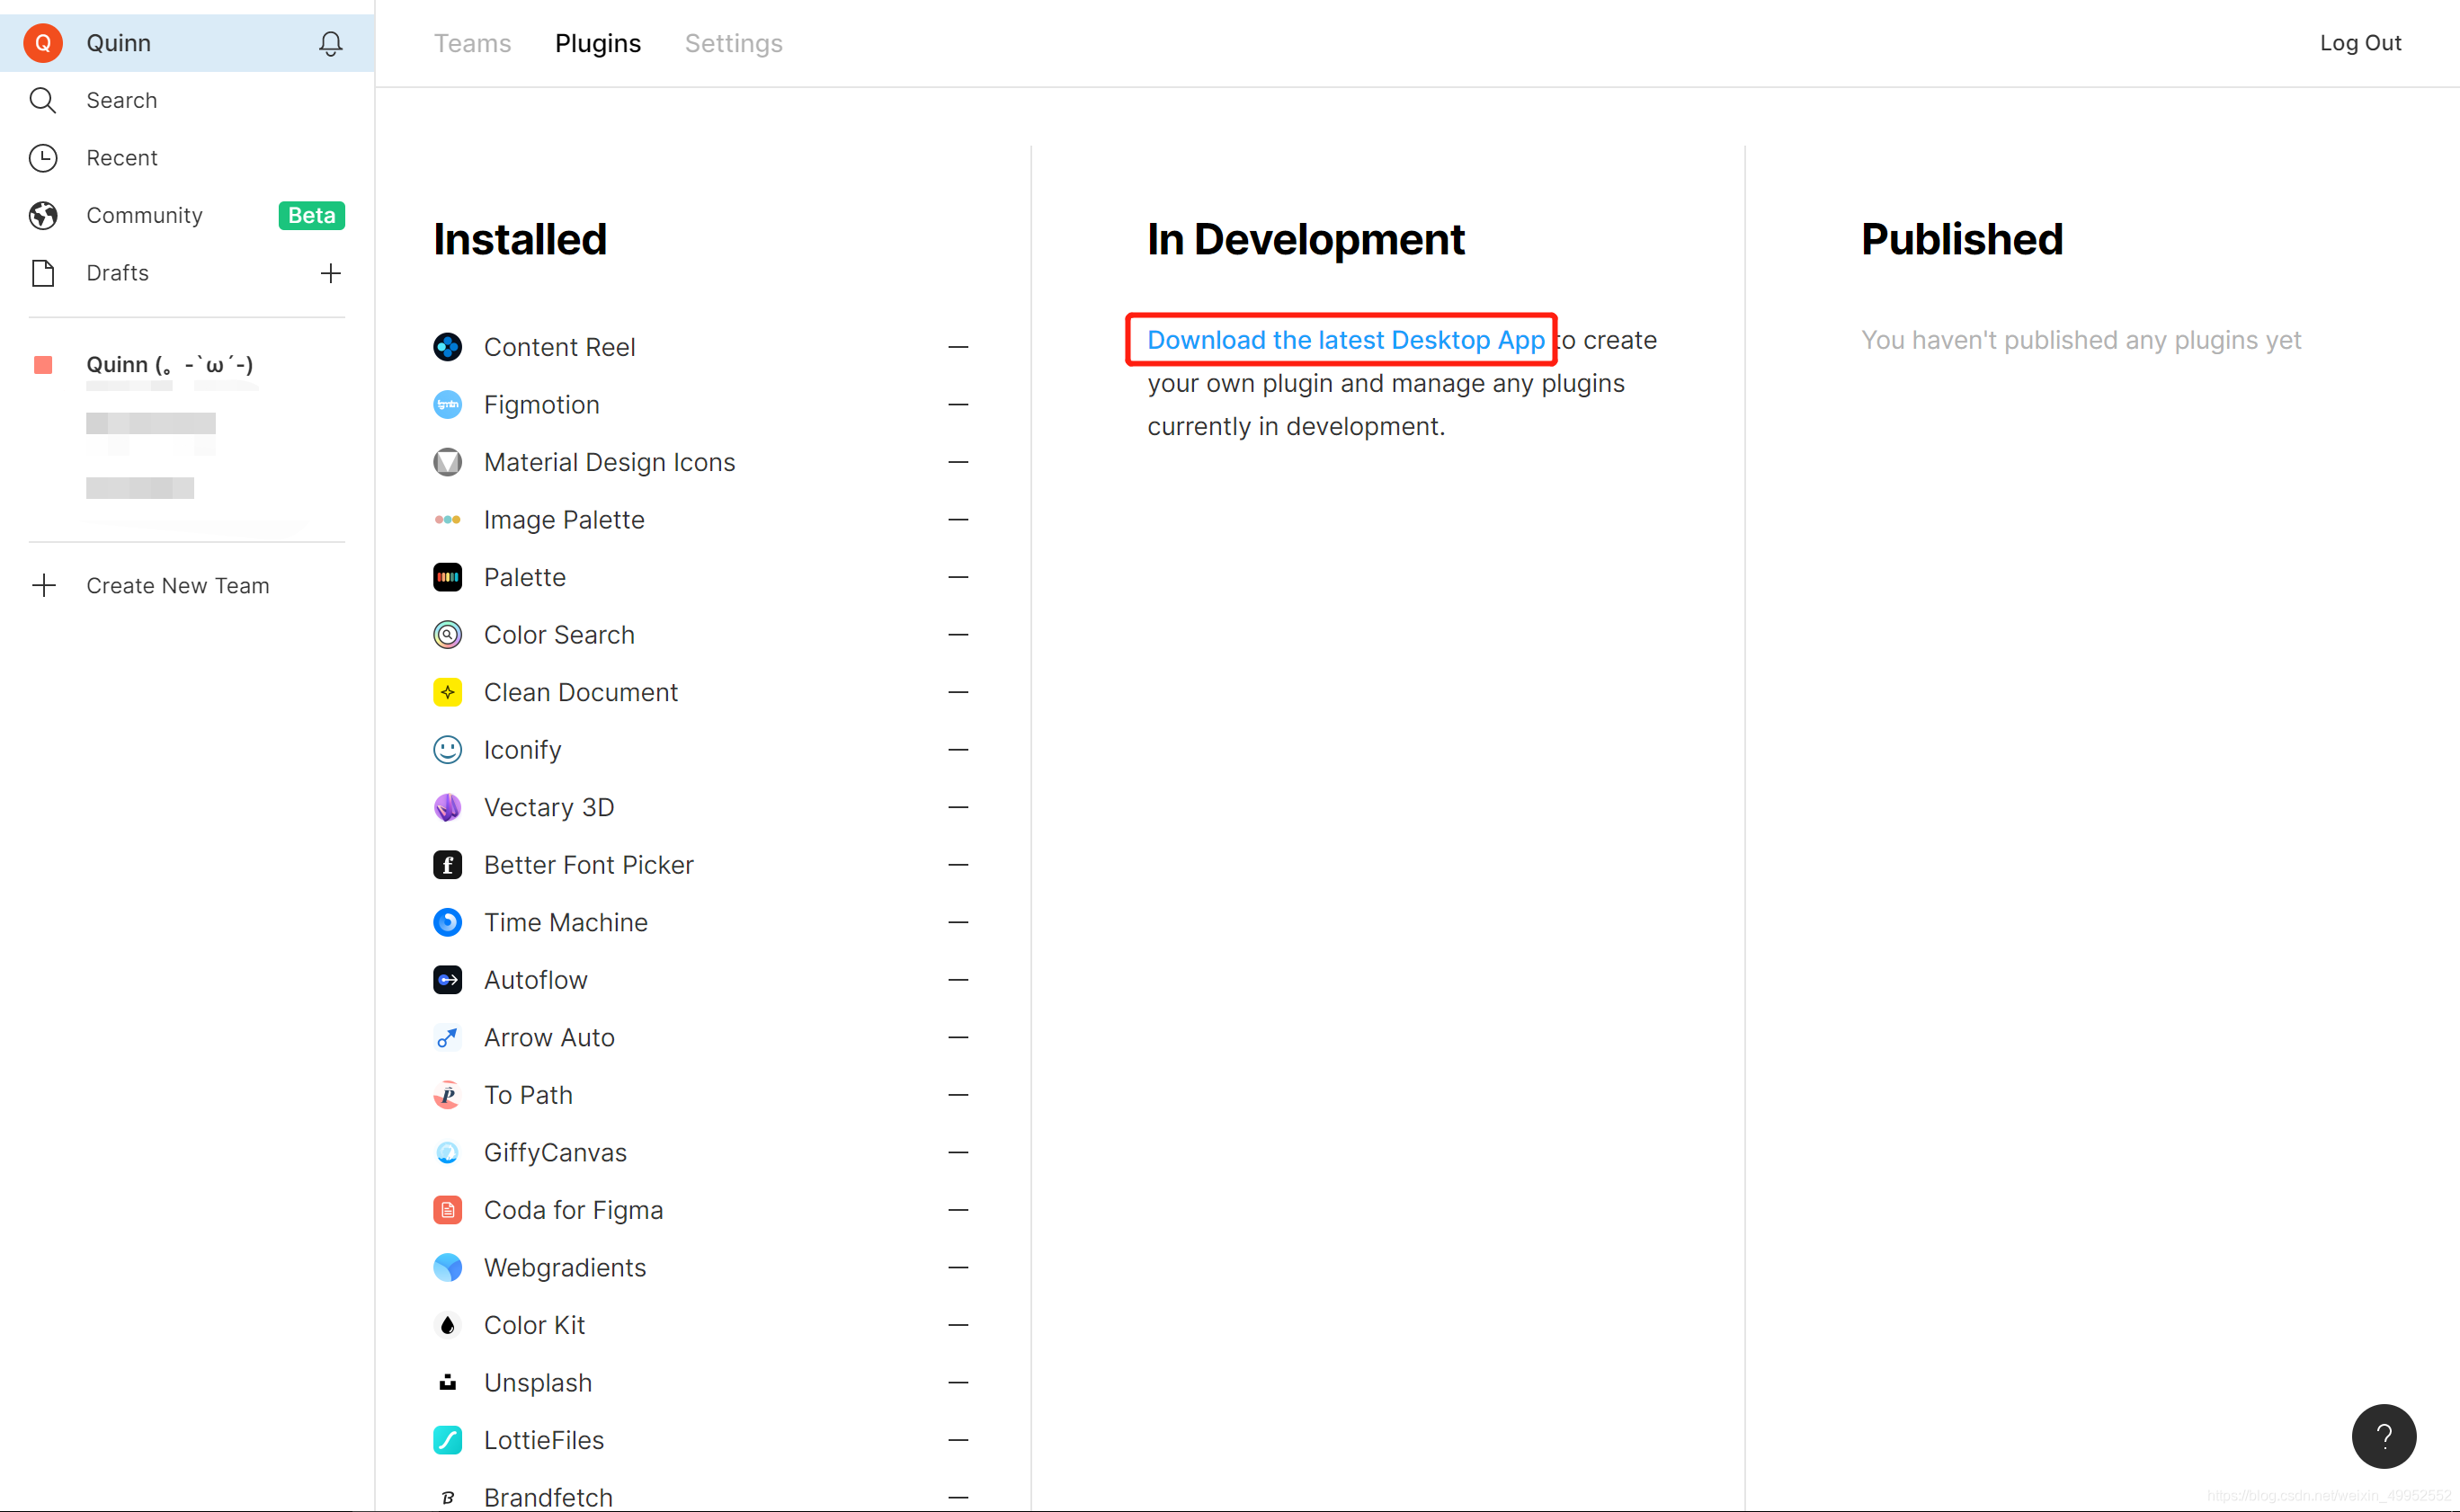The image size is (2460, 1512).
Task: Click the Content Reel plugin icon
Action: (x=447, y=347)
